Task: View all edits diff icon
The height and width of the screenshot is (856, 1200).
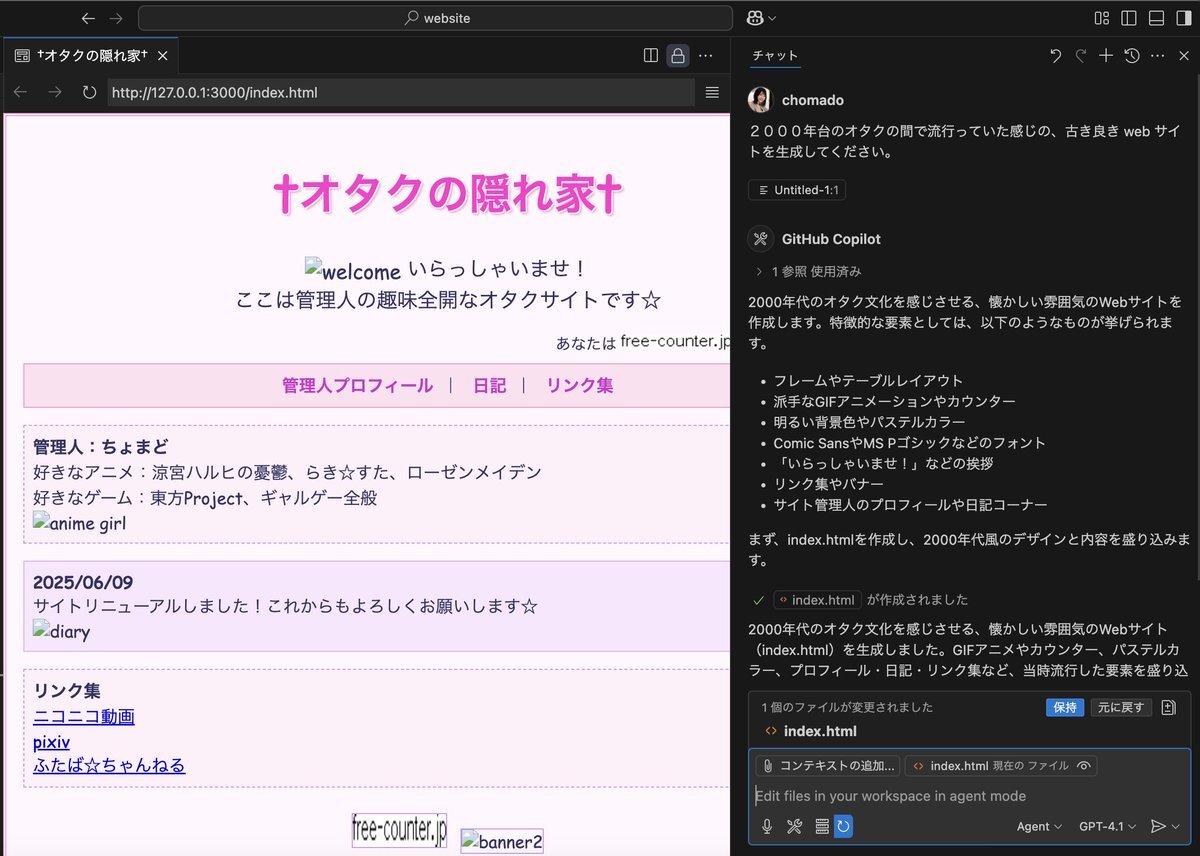Action: pyautogui.click(x=1168, y=707)
